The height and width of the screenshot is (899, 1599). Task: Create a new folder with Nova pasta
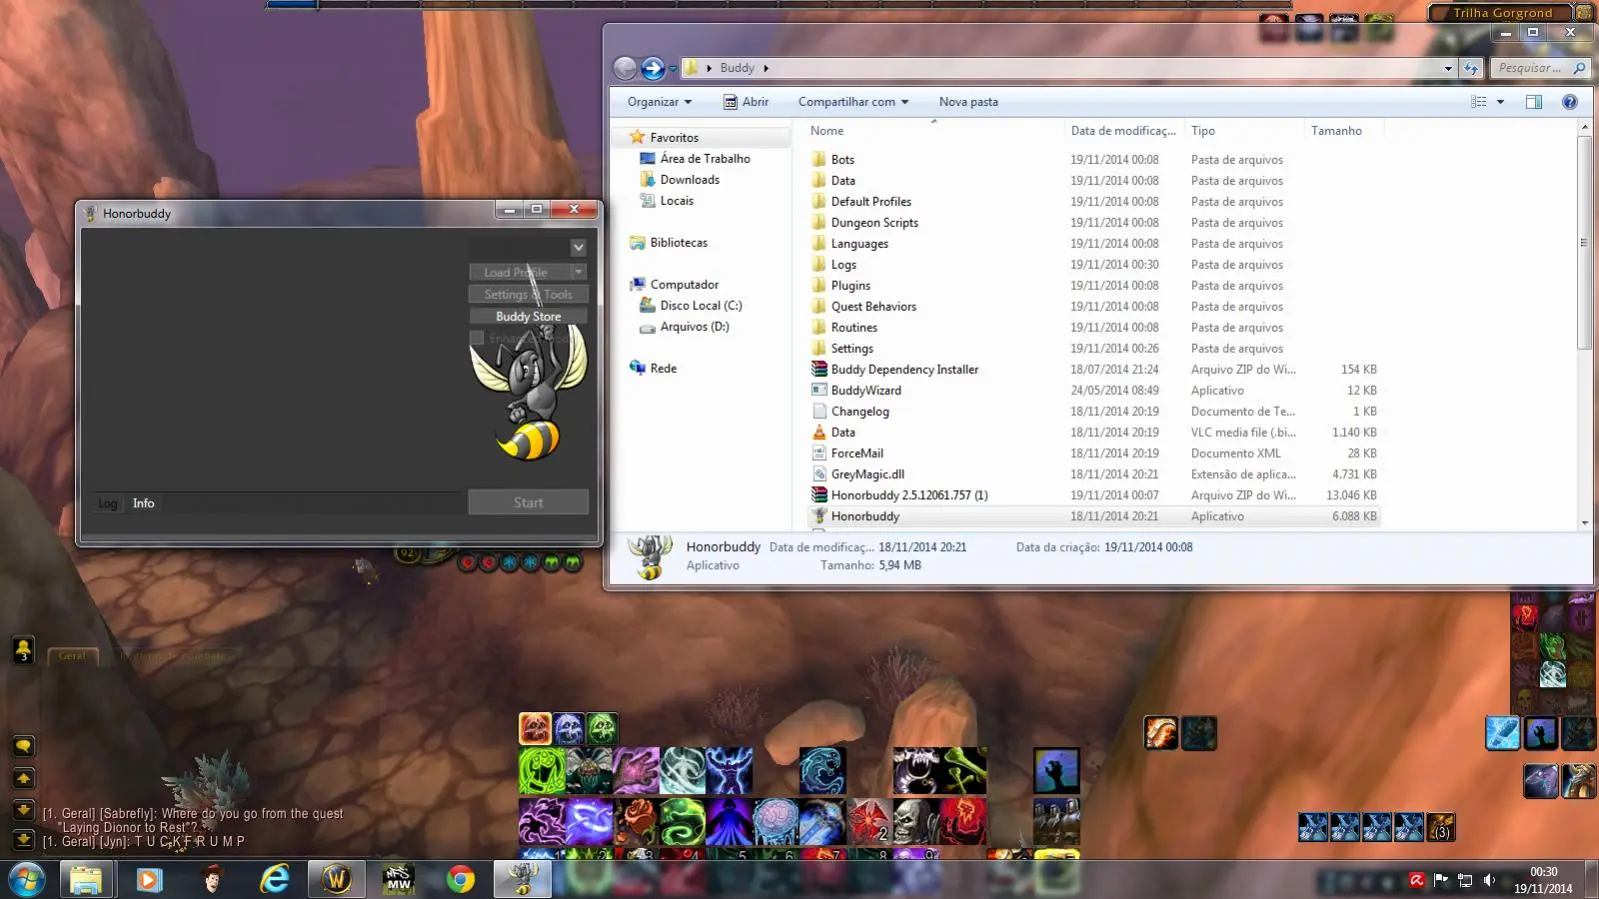coord(968,102)
